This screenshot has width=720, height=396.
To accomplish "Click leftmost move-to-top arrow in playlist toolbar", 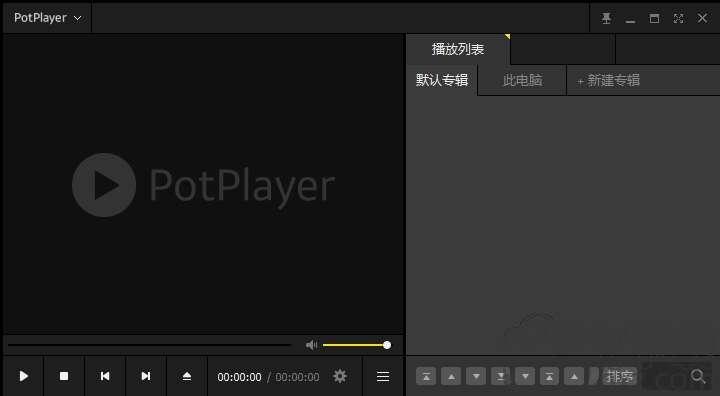I will pyautogui.click(x=426, y=377).
